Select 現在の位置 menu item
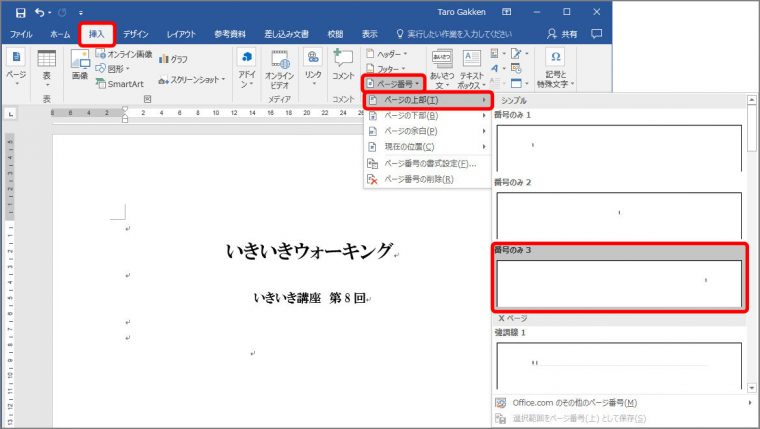This screenshot has width=760, height=429. tap(428, 146)
